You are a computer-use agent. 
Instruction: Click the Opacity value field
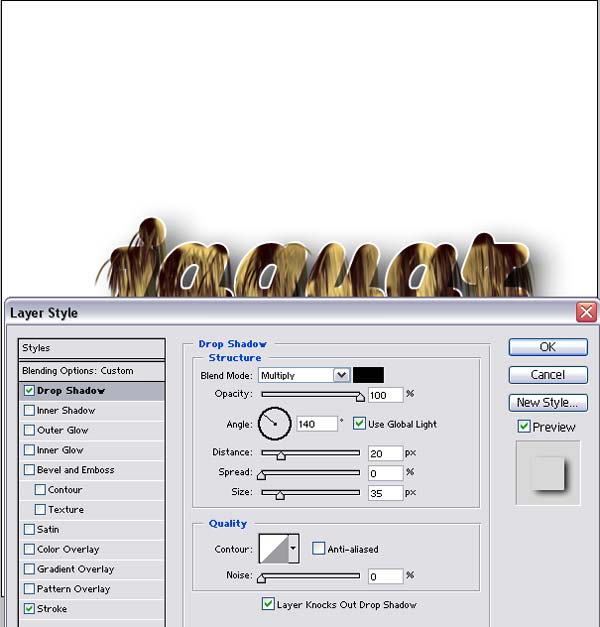pos(386,395)
